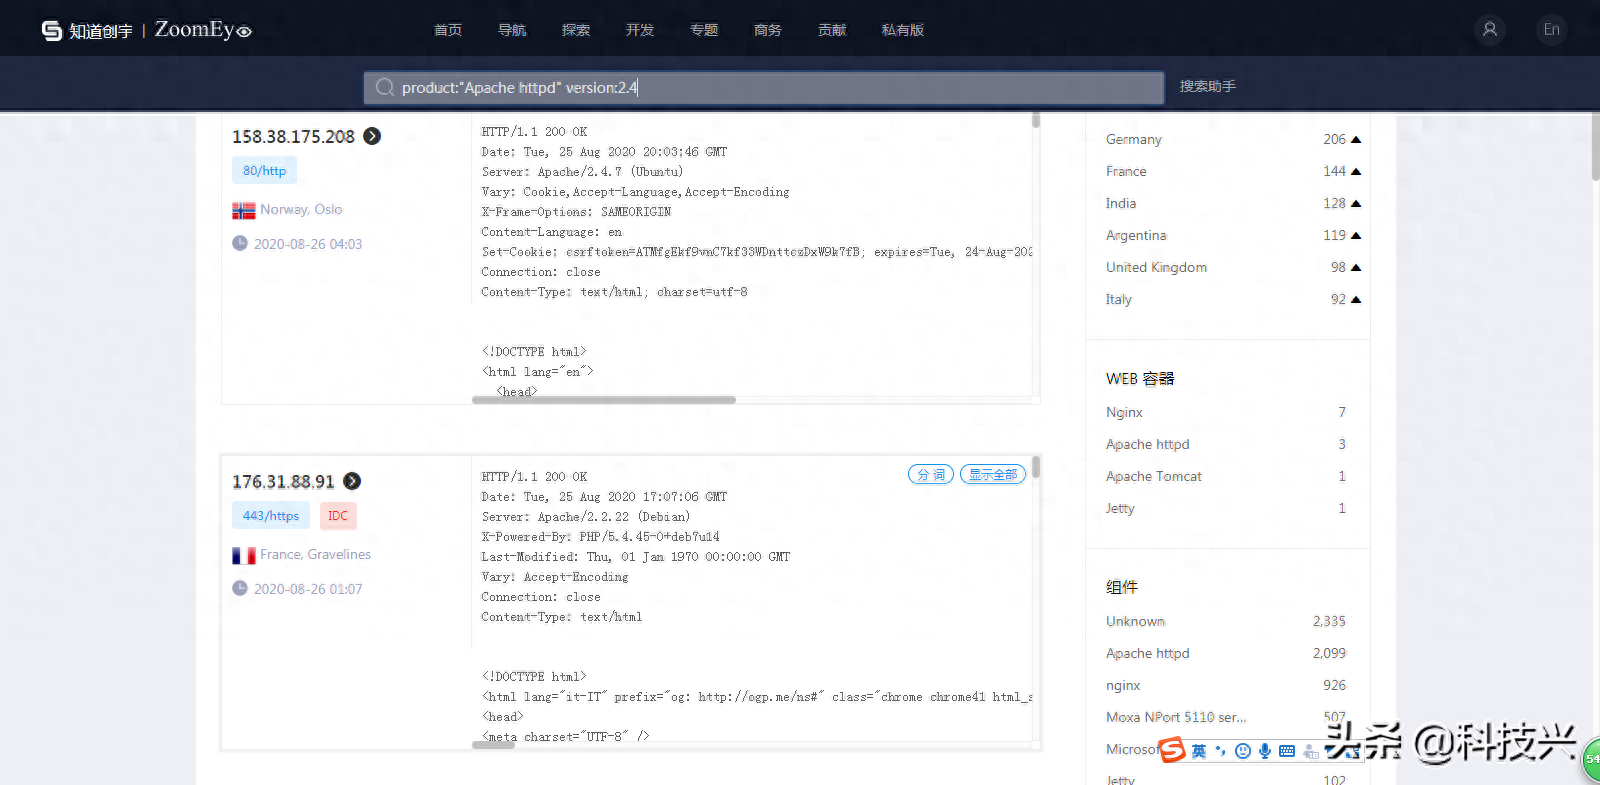Open the 专题 menu item
The height and width of the screenshot is (785, 1600).
tap(704, 30)
